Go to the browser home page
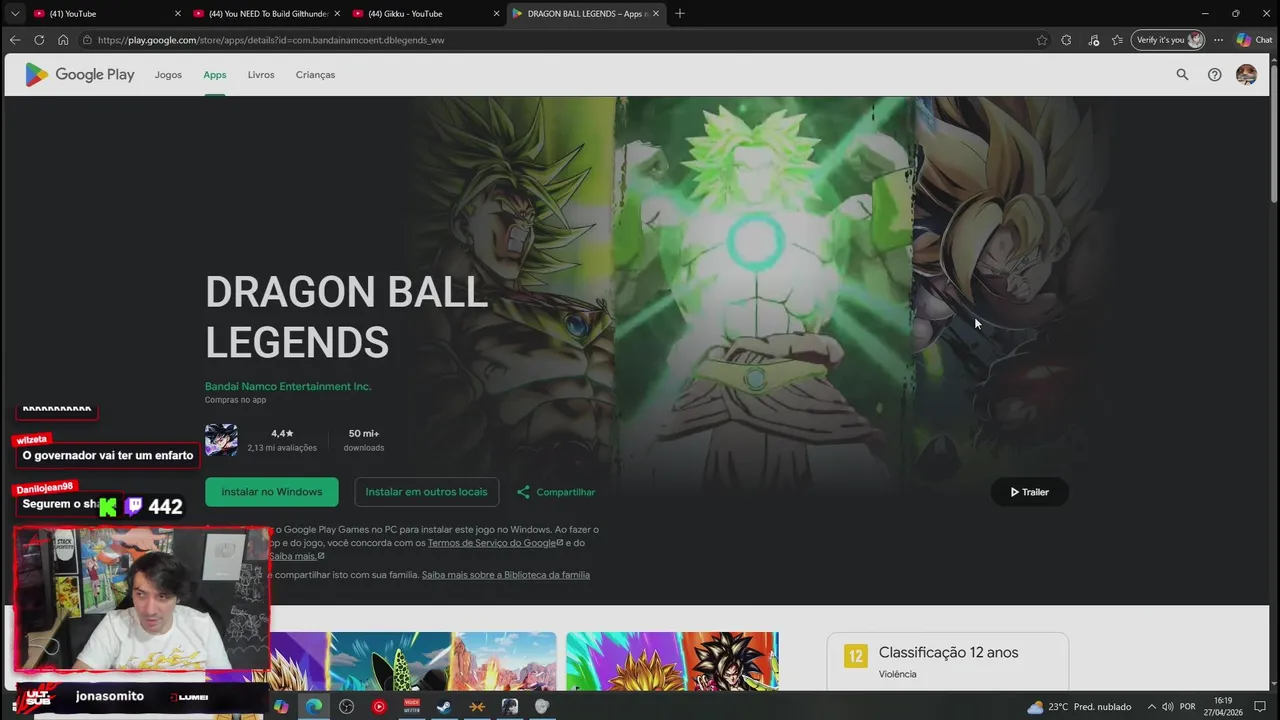Screen dimensions: 1280x720 [x=63, y=40]
